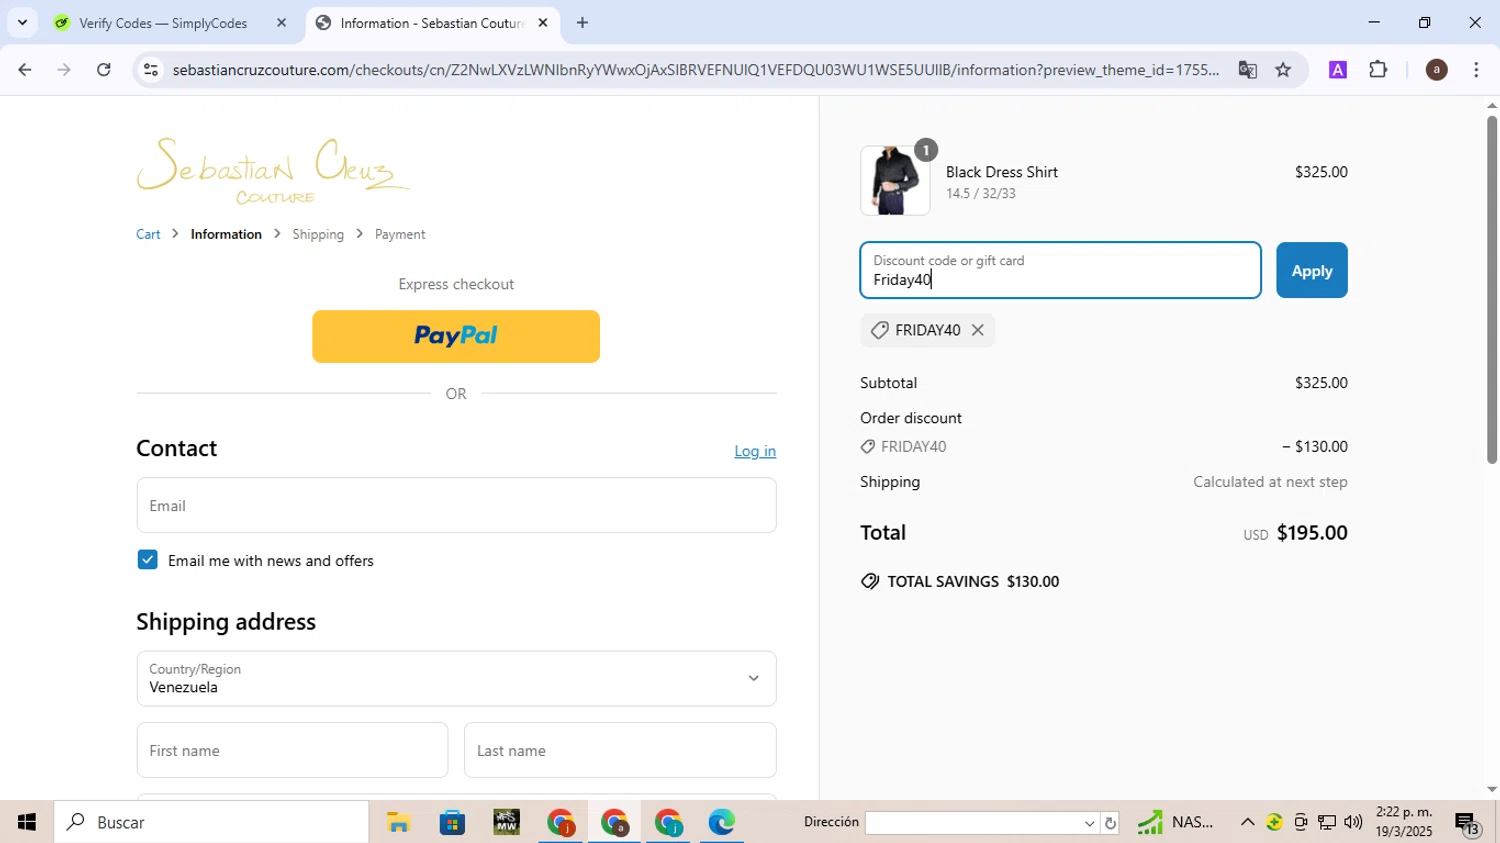Apply the discount code
Screen dimensions: 1500x843
[x=1312, y=270]
